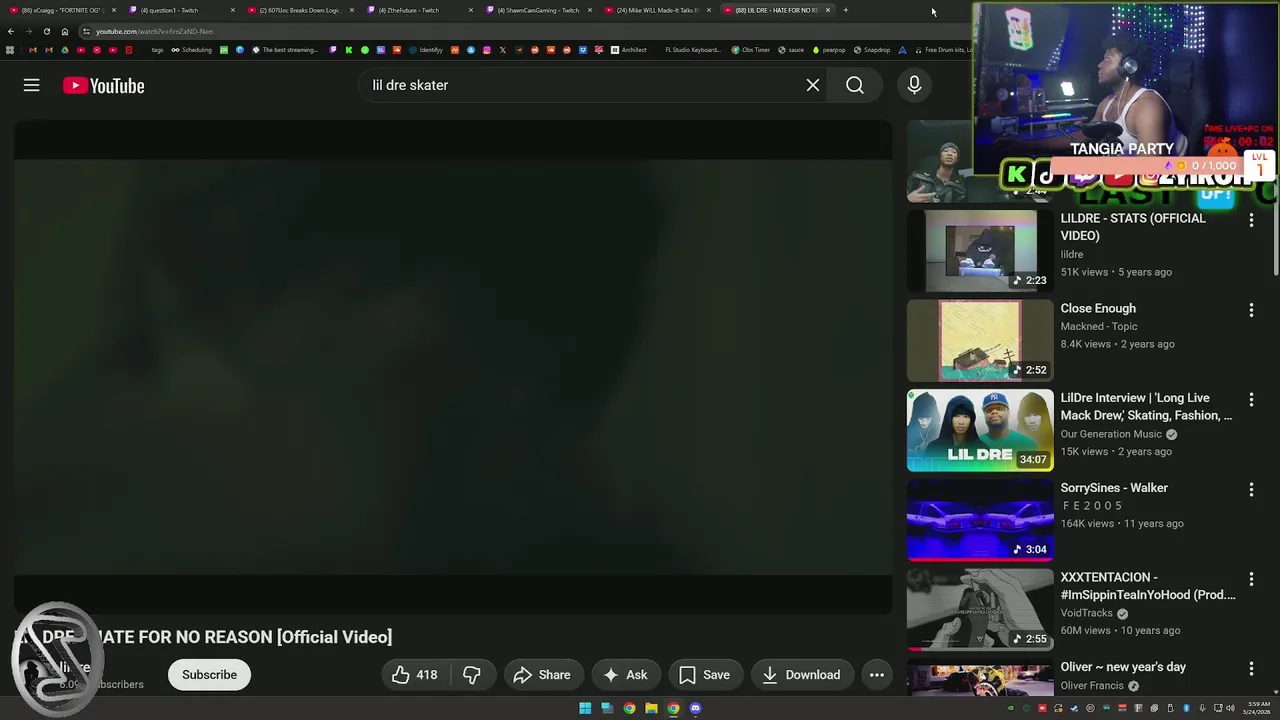The height and width of the screenshot is (720, 1280).
Task: Go to YouTube home via logo
Action: [104, 86]
